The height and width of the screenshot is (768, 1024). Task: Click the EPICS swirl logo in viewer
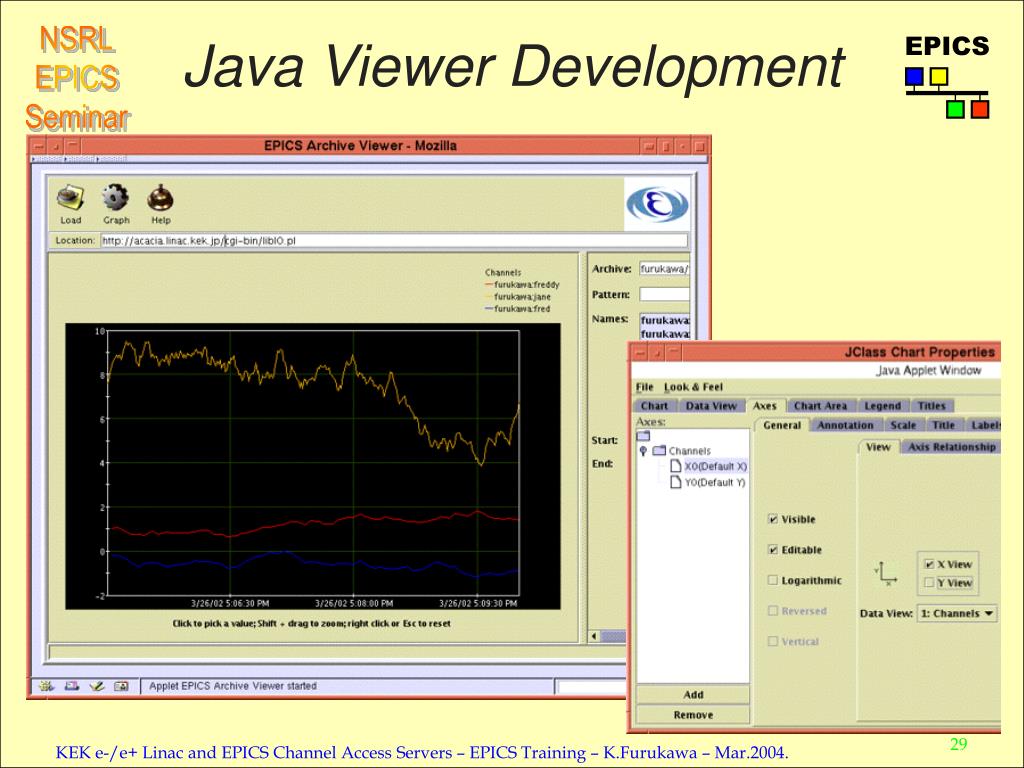[x=657, y=204]
